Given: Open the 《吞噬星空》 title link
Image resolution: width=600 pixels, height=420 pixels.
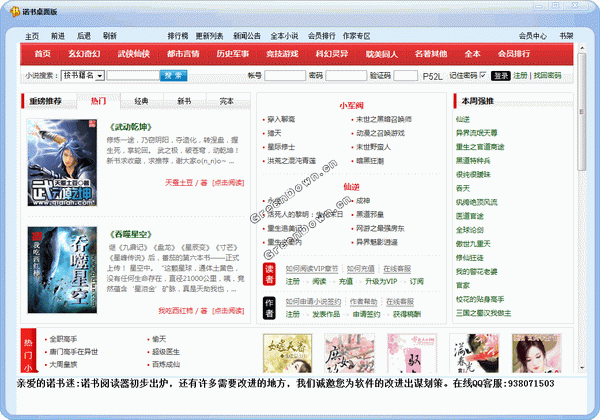Looking at the screenshot, I should tap(131, 234).
